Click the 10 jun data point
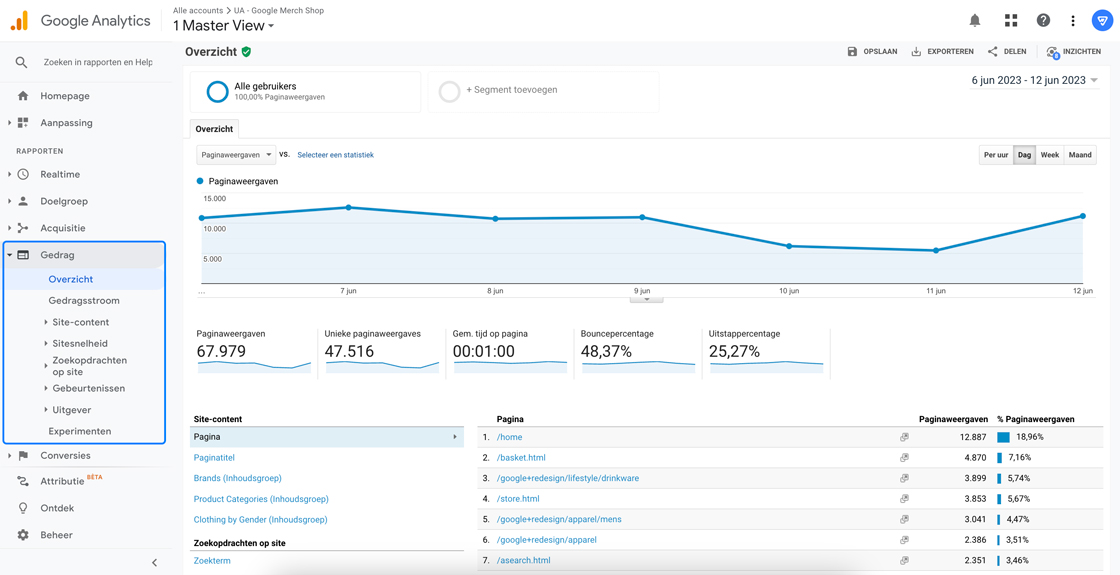This screenshot has width=1120, height=575. point(789,246)
